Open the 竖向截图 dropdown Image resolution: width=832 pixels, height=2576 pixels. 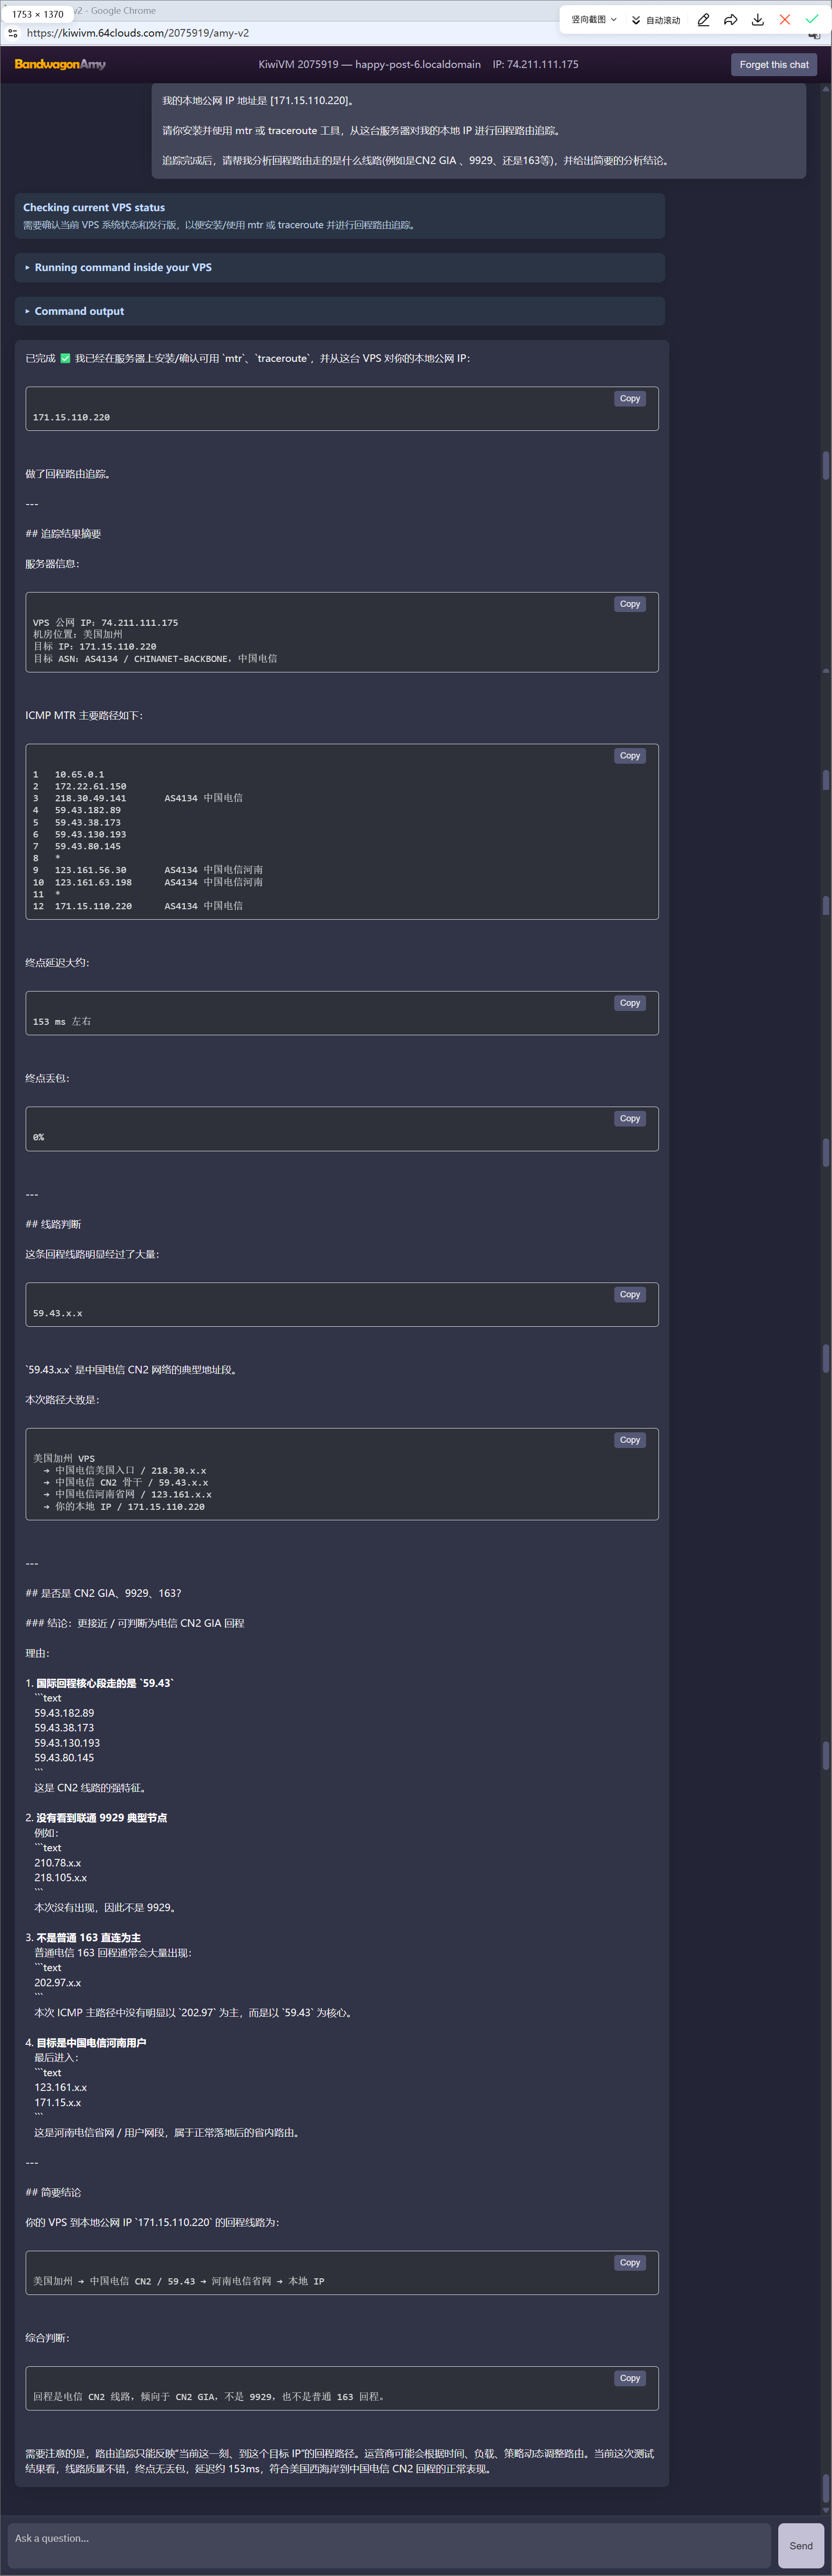[594, 20]
